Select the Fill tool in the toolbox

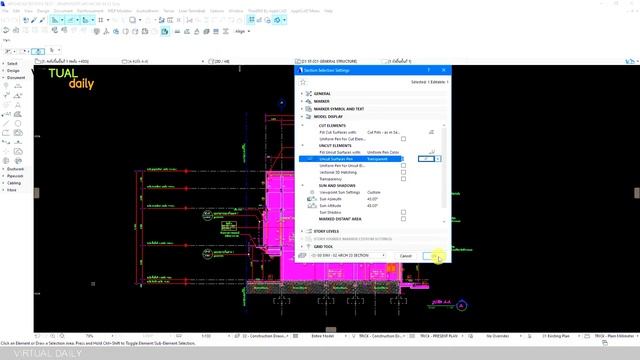(18, 114)
